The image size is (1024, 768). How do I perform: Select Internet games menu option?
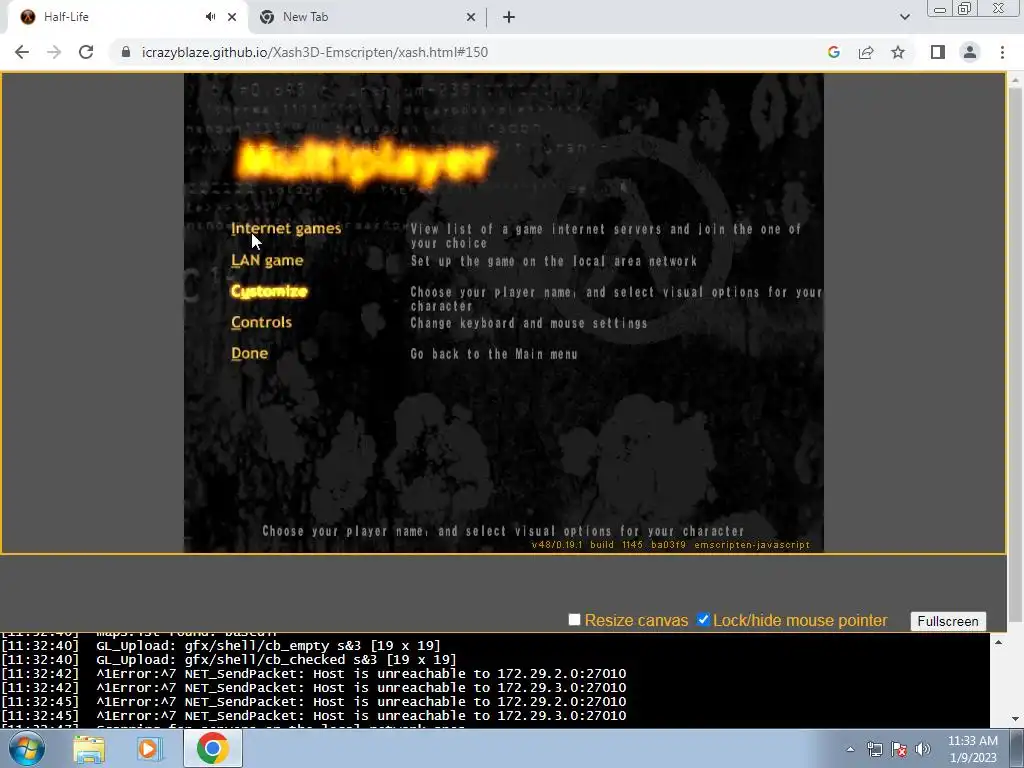286,229
